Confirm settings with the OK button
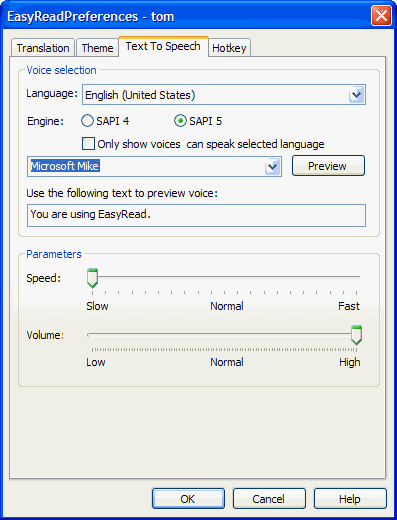 pos(188,499)
